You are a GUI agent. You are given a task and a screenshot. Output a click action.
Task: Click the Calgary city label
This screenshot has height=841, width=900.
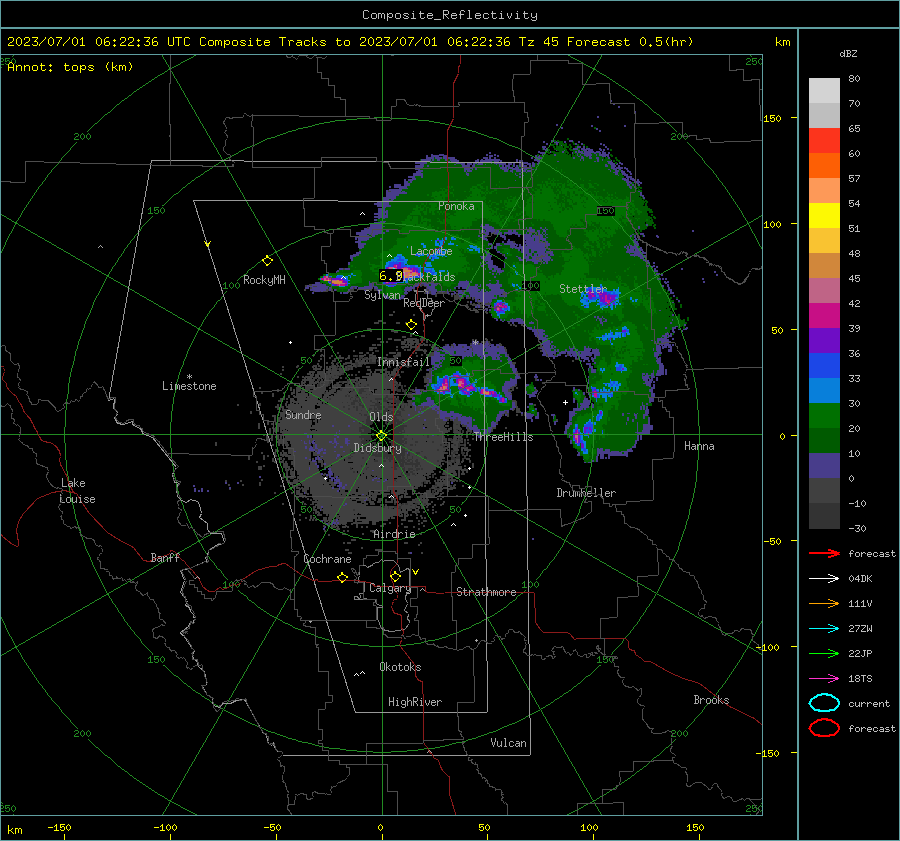point(390,588)
